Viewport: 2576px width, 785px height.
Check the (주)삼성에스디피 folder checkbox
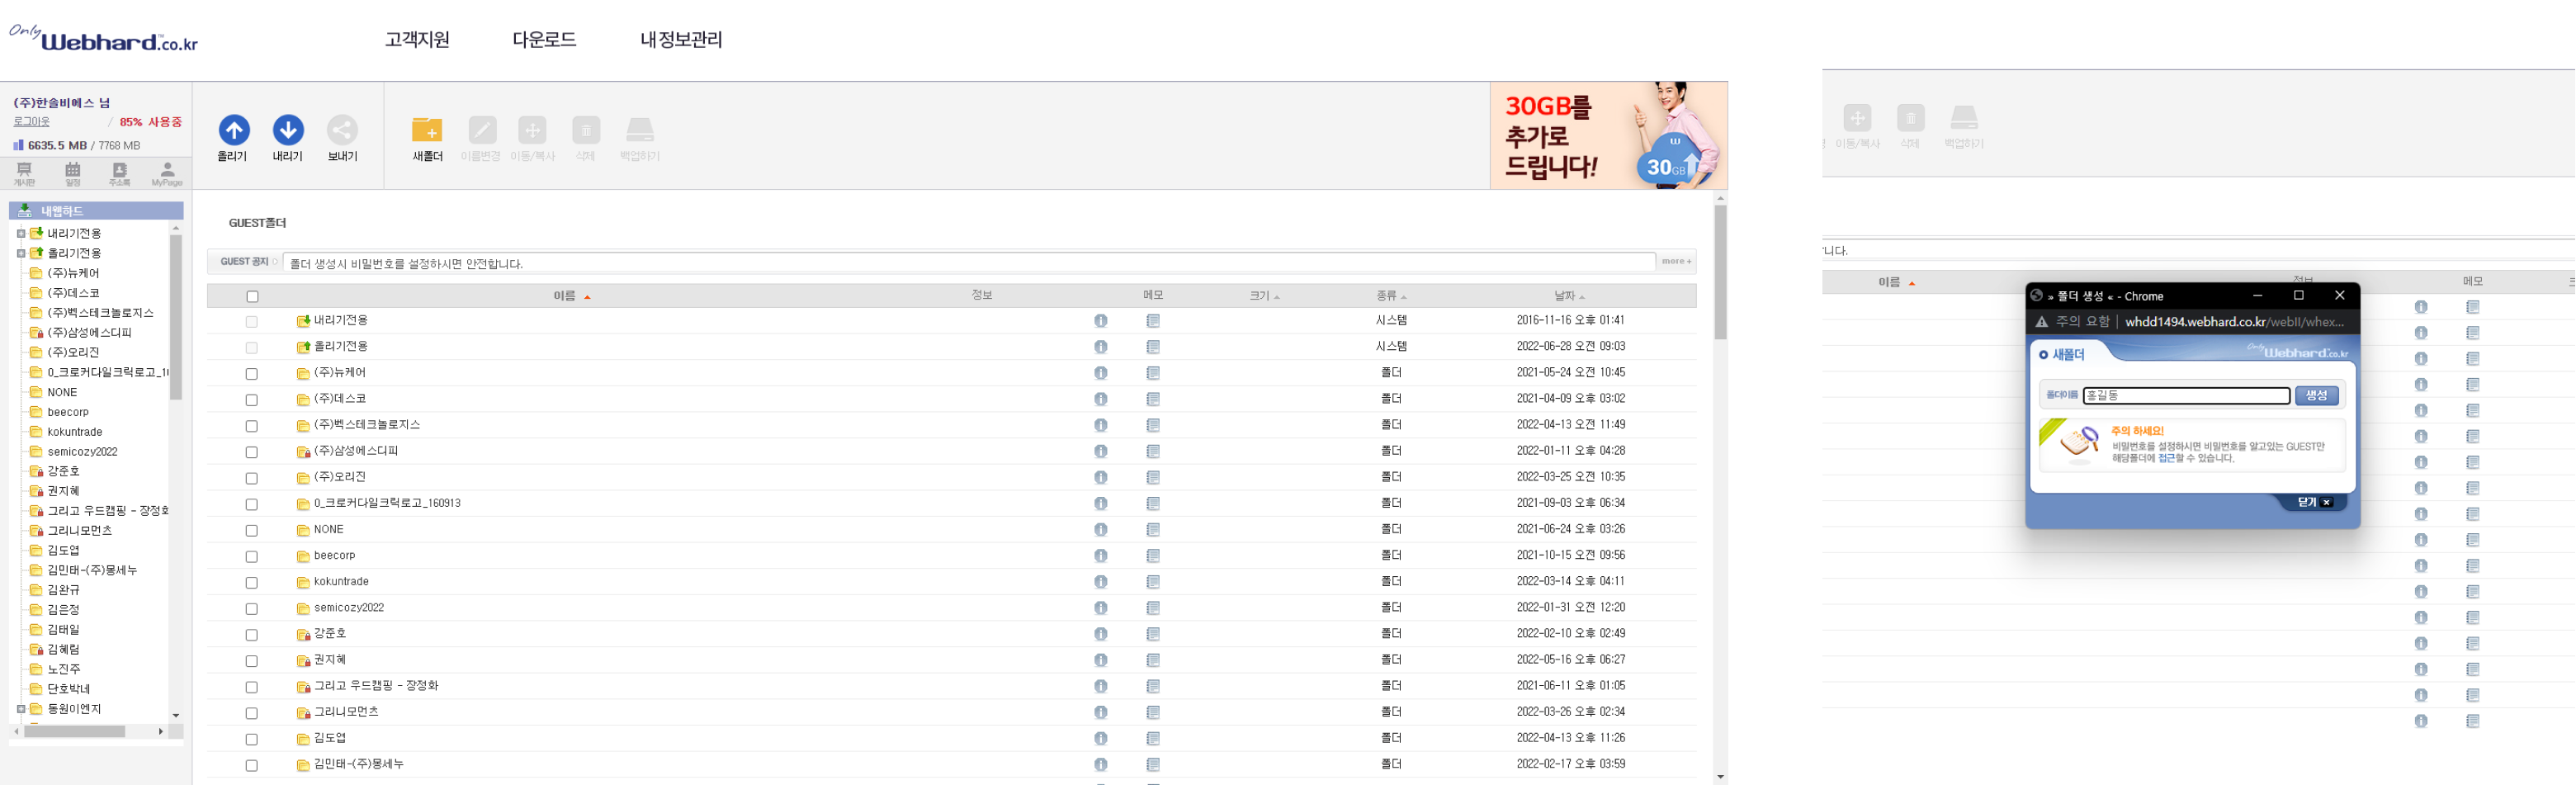(252, 452)
